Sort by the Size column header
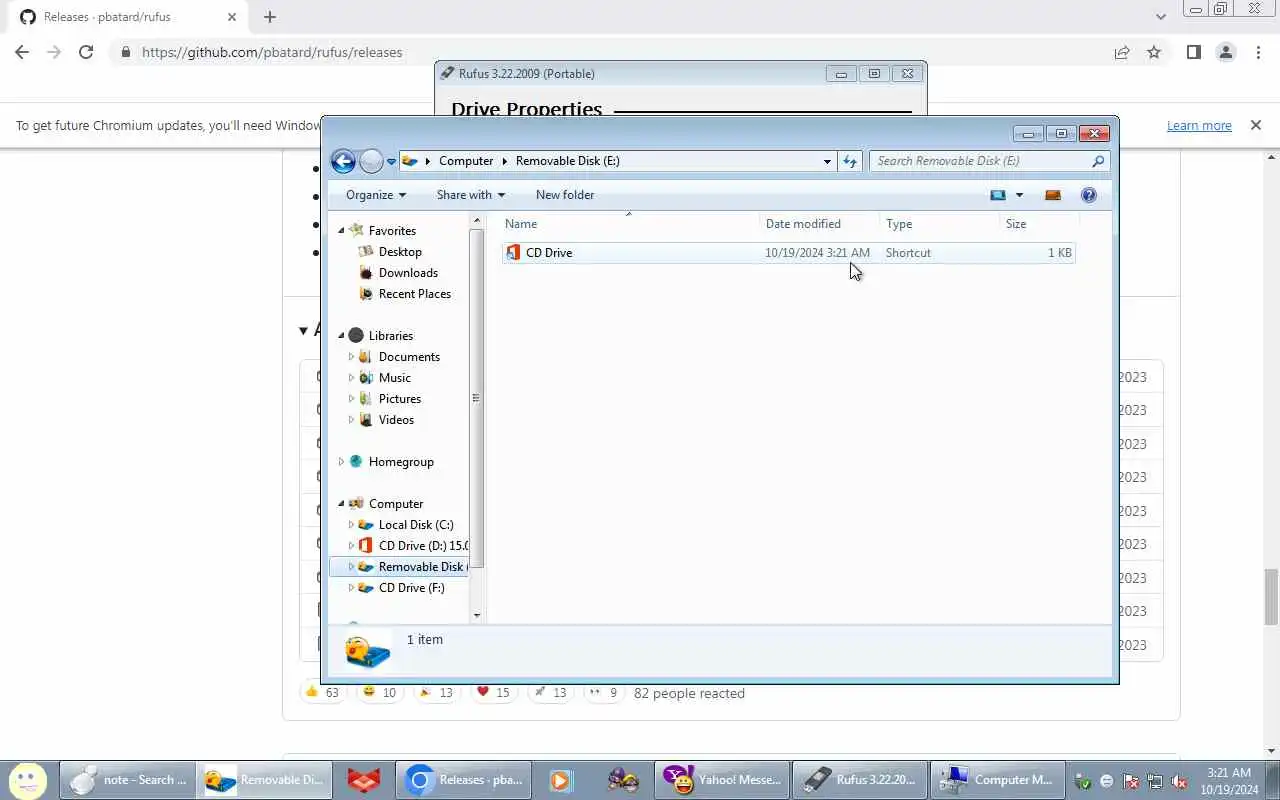This screenshot has height=800, width=1280. click(1038, 224)
